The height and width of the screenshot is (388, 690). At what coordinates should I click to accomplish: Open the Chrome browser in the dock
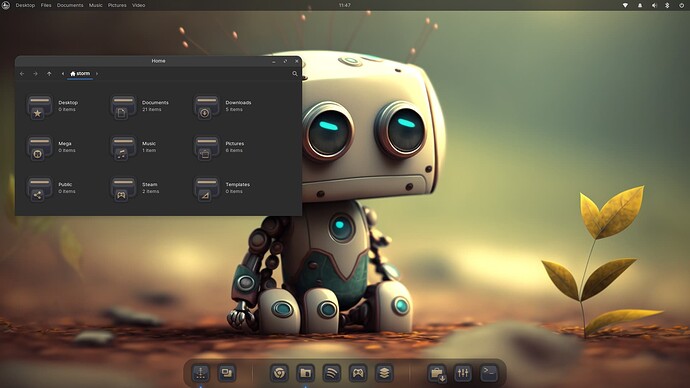(279, 373)
